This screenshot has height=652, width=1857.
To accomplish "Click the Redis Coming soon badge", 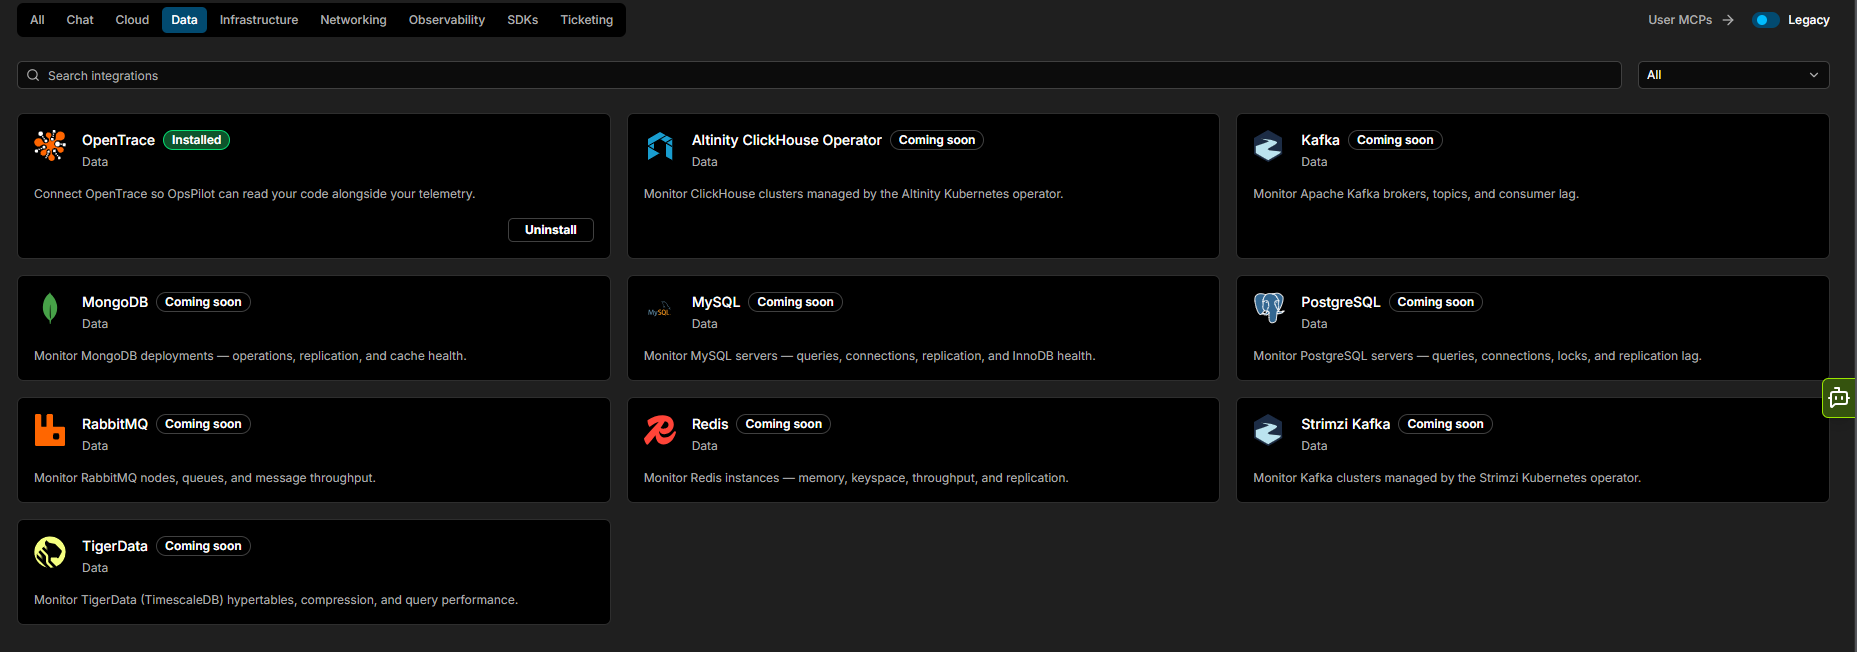I will 783,424.
